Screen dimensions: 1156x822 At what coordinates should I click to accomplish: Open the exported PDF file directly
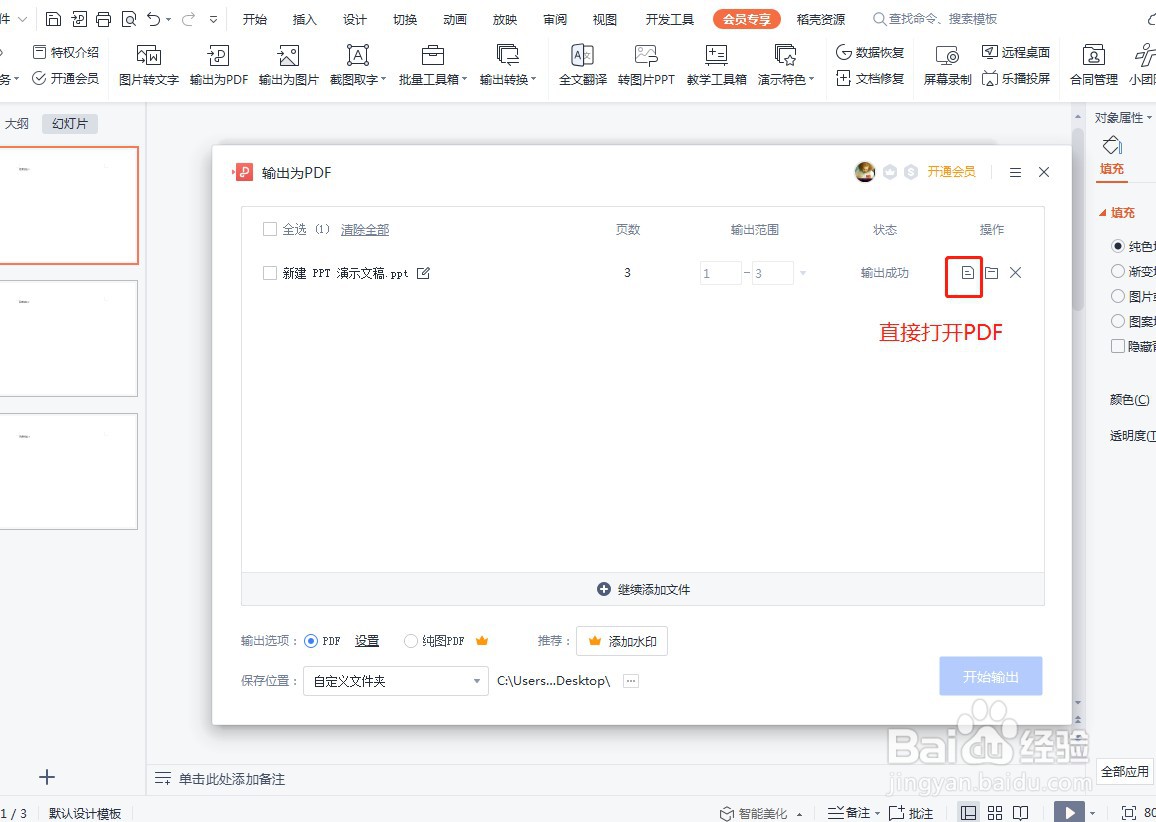click(x=963, y=272)
